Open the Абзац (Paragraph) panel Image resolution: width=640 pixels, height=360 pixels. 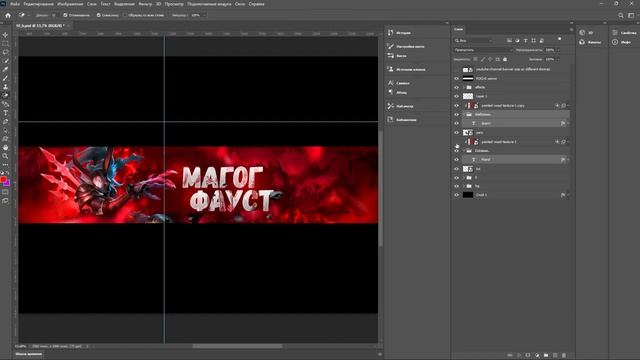point(397,93)
